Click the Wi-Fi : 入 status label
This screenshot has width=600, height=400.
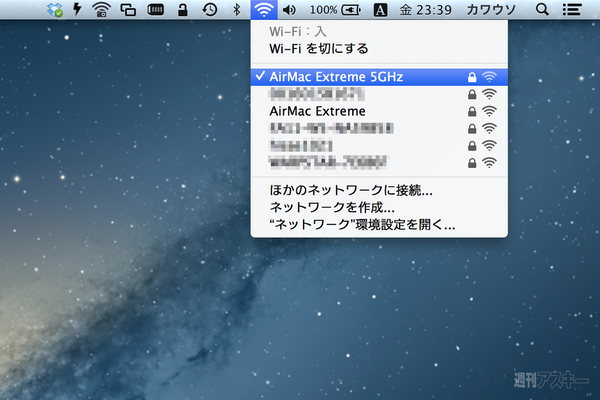pyautogui.click(x=298, y=31)
